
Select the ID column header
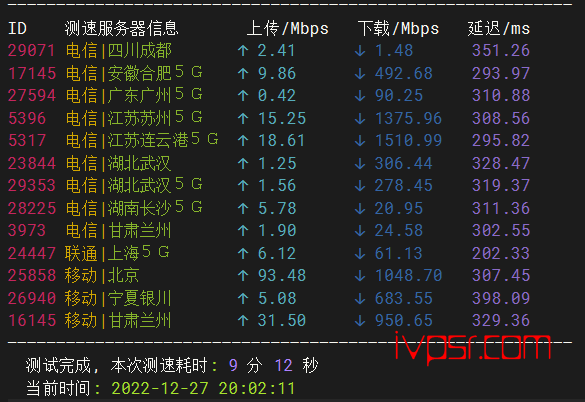pos(18,28)
